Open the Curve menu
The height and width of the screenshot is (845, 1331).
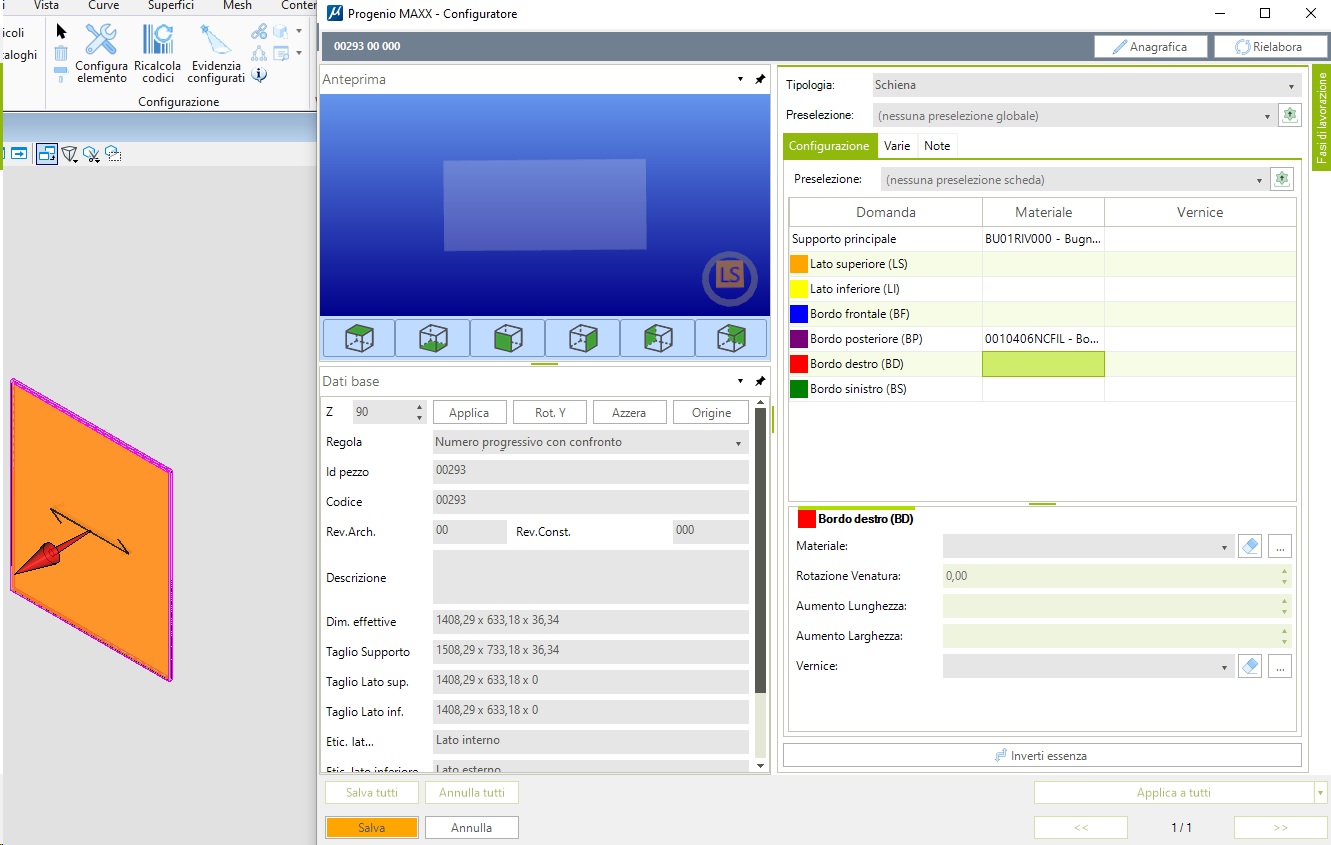click(103, 5)
